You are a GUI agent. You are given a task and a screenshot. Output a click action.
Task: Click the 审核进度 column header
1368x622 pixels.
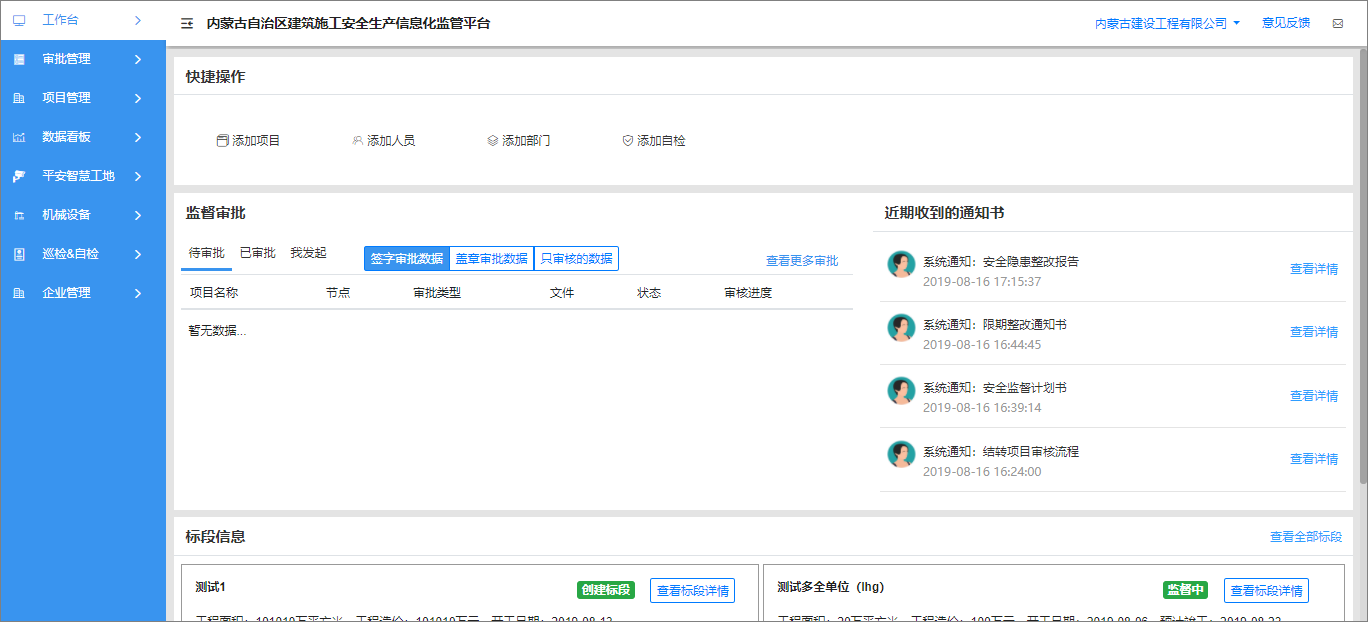click(748, 293)
